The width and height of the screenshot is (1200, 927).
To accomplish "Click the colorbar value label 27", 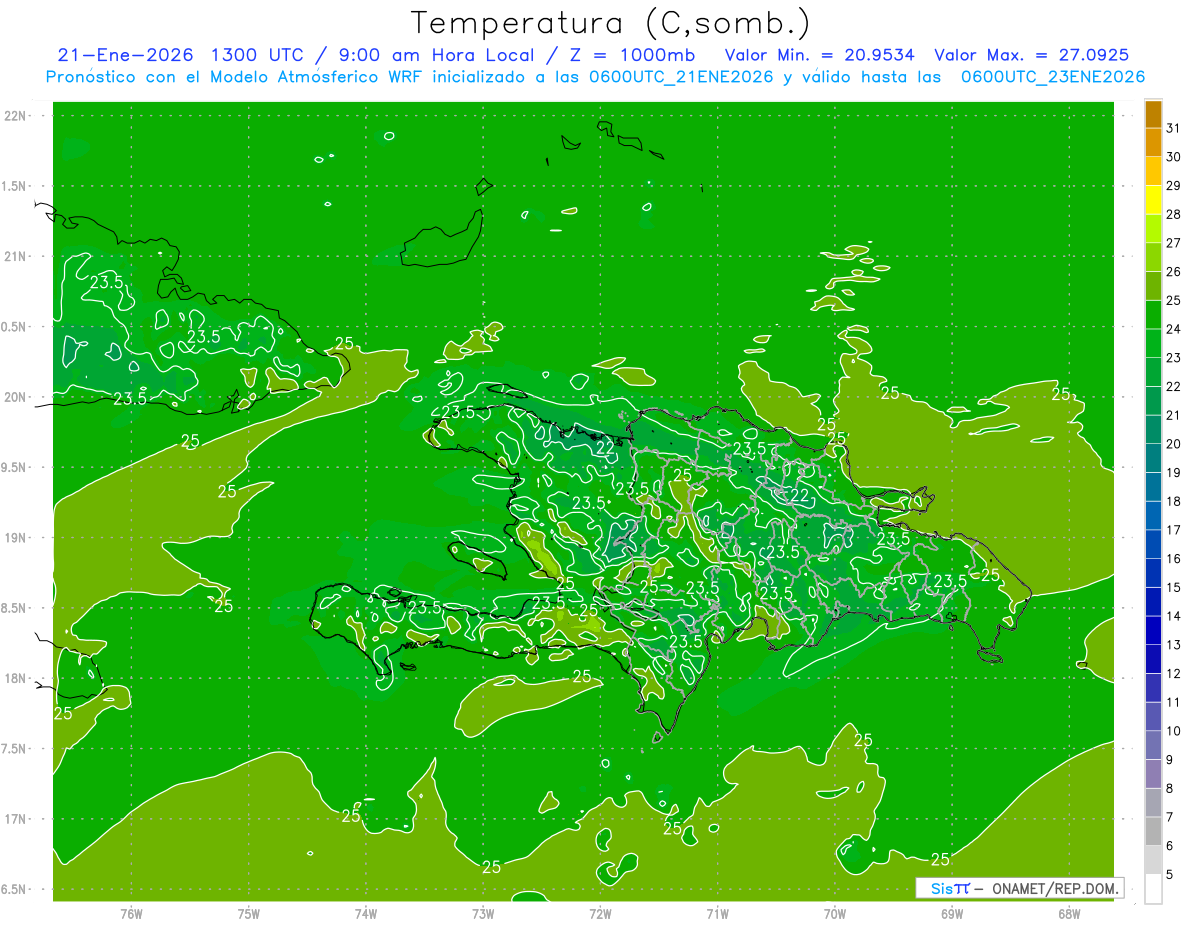I will 1174,243.
